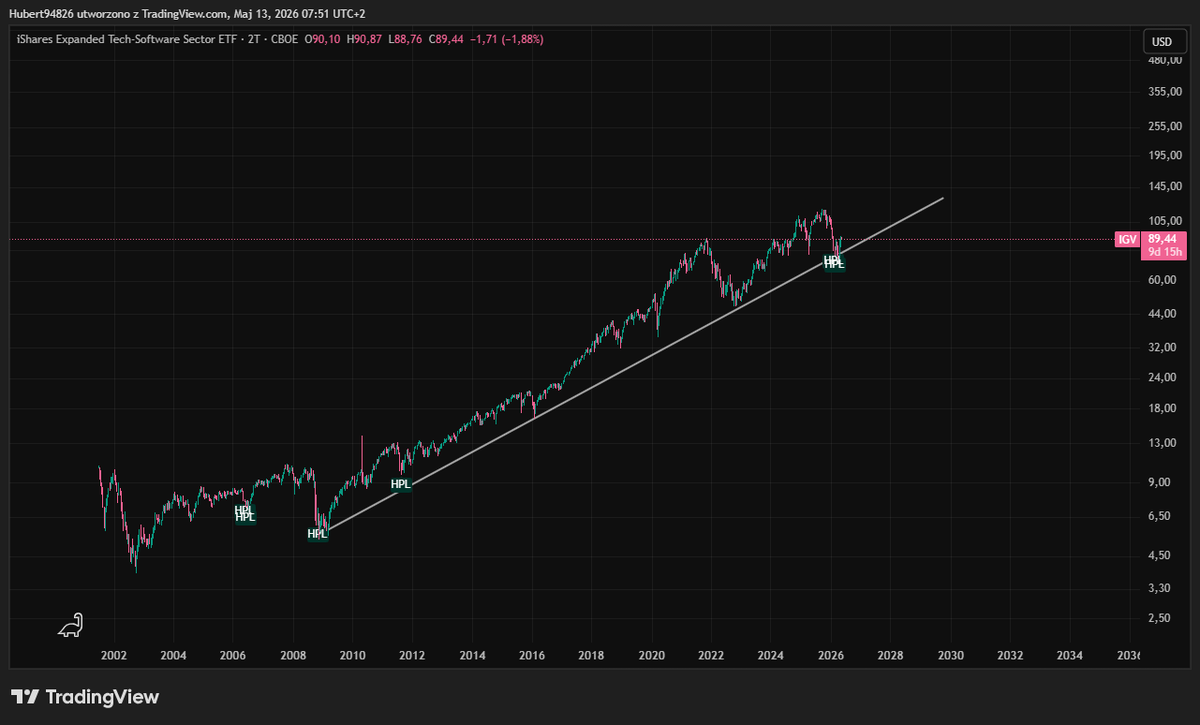This screenshot has height=725, width=1200.
Task: Click the 4,50 price level
Action: pyautogui.click(x=1160, y=555)
